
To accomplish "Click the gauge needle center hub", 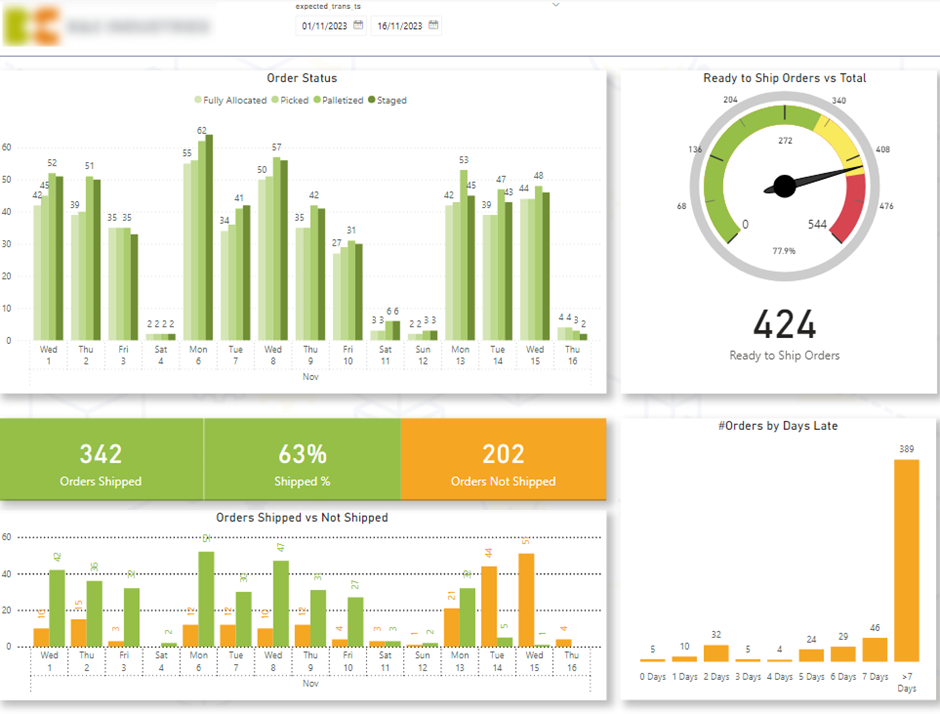I will pos(785,185).
